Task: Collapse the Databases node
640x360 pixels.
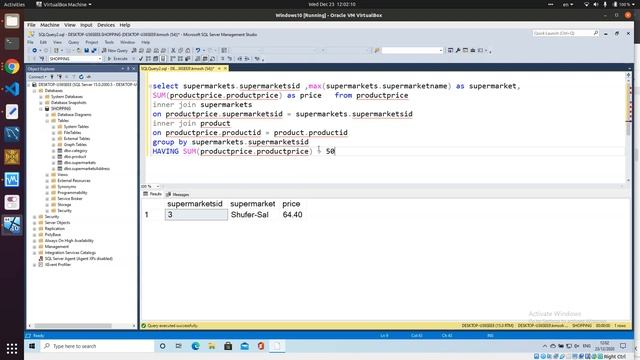Action: tap(35, 91)
